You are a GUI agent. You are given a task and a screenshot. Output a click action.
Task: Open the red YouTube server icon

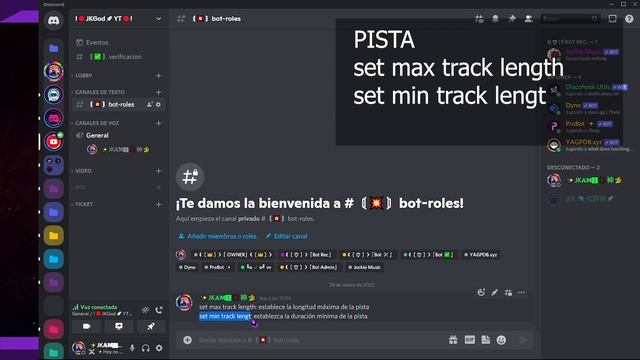pyautogui.click(x=53, y=142)
